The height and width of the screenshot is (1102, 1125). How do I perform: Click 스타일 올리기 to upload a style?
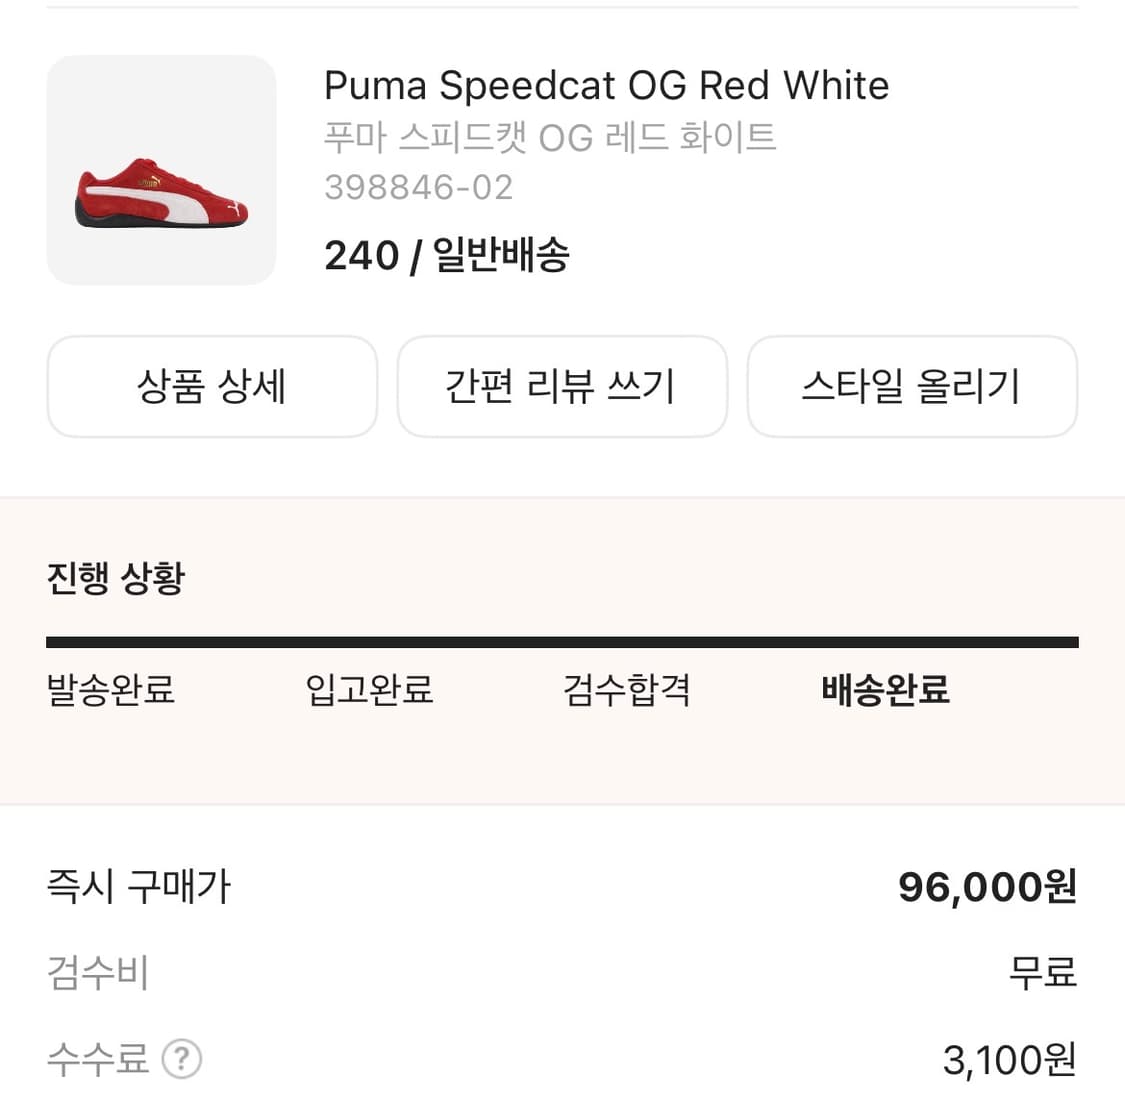pyautogui.click(x=912, y=387)
